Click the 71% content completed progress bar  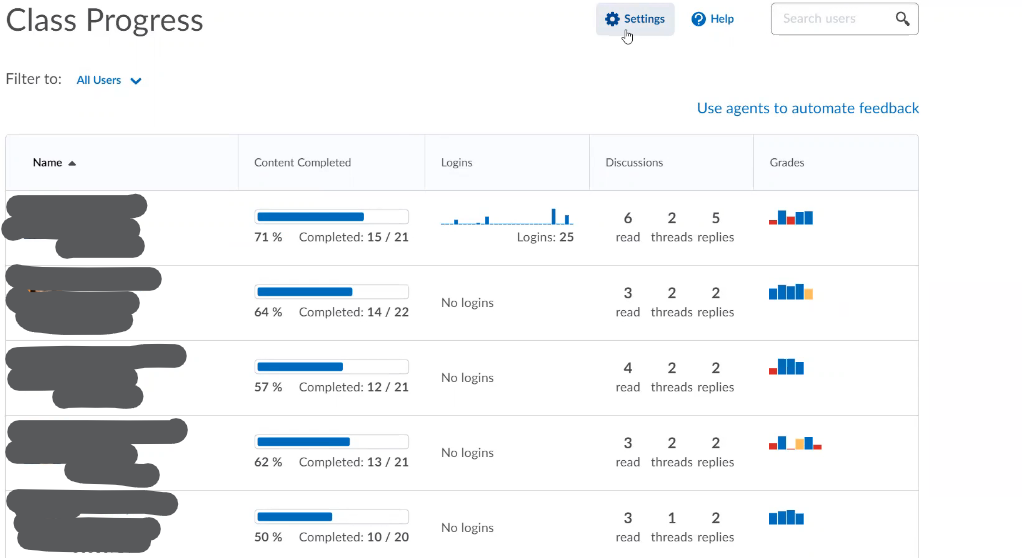tap(332, 217)
